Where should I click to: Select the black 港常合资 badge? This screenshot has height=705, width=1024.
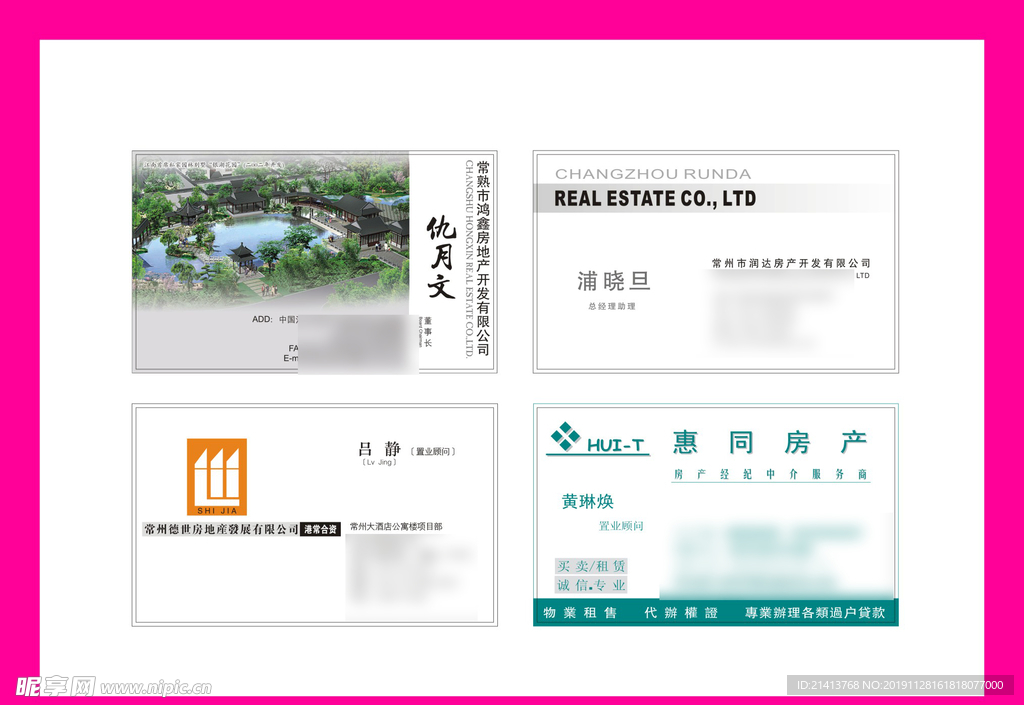tap(320, 529)
